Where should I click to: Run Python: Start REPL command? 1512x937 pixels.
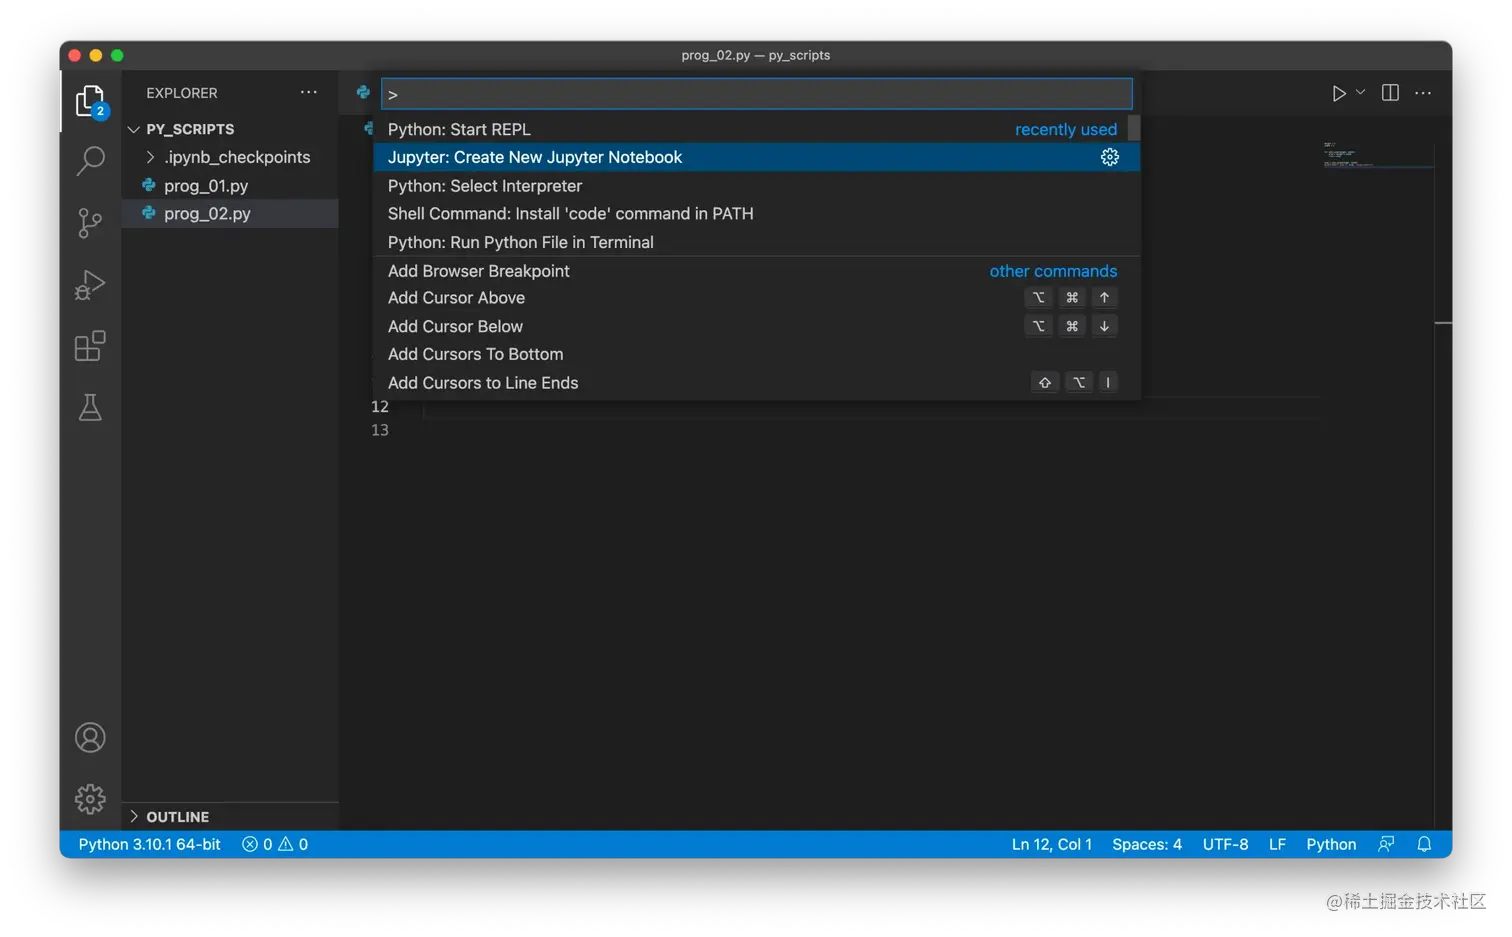click(756, 129)
